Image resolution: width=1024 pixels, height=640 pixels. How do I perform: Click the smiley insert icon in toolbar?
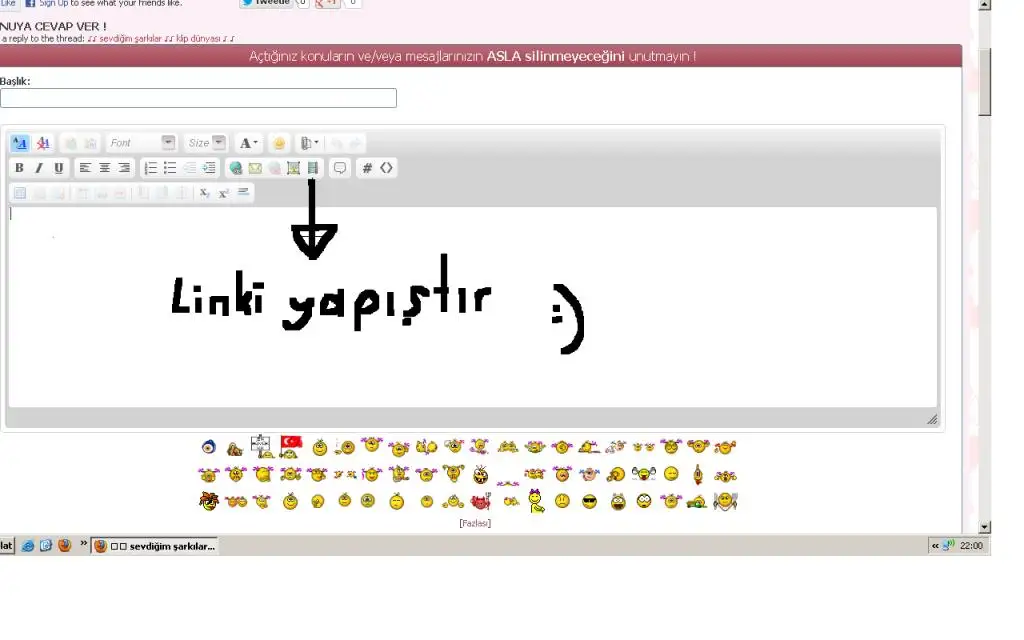coord(279,143)
